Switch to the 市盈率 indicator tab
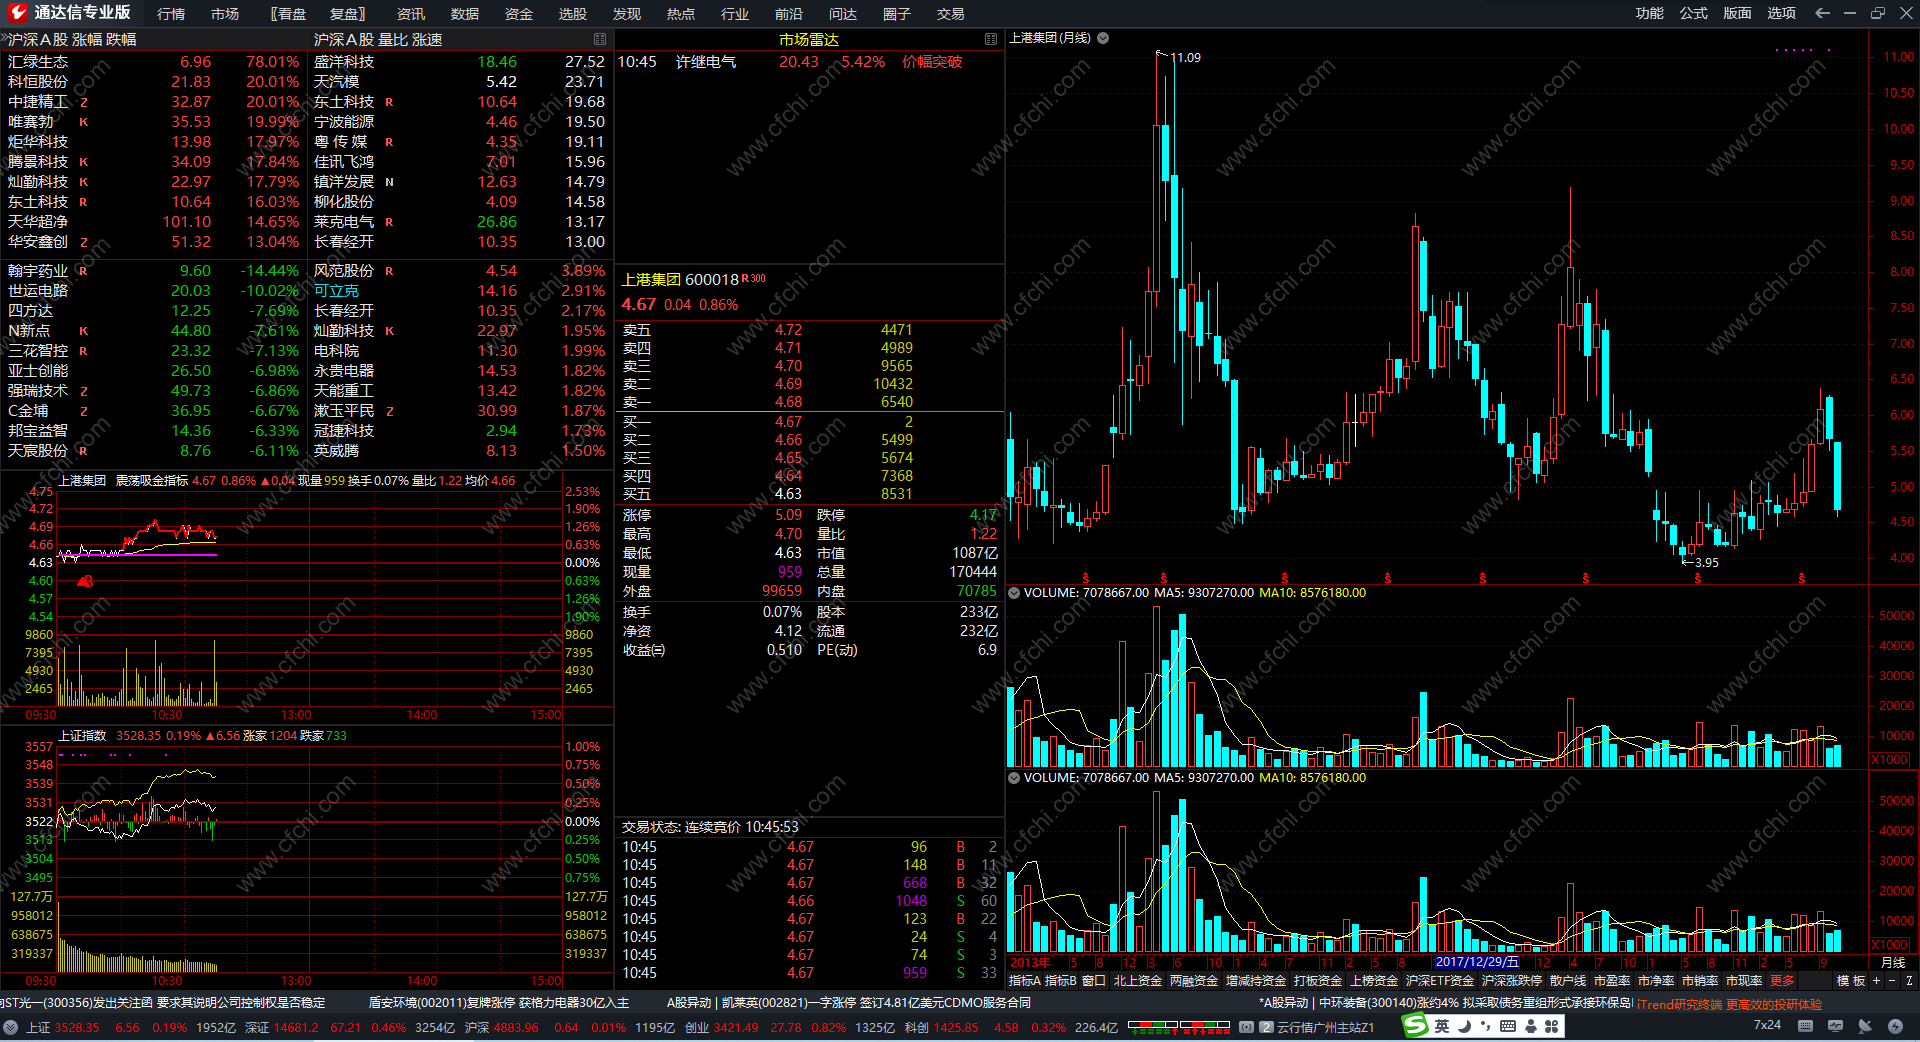Screen dimensions: 1920x1042 coord(1612,981)
